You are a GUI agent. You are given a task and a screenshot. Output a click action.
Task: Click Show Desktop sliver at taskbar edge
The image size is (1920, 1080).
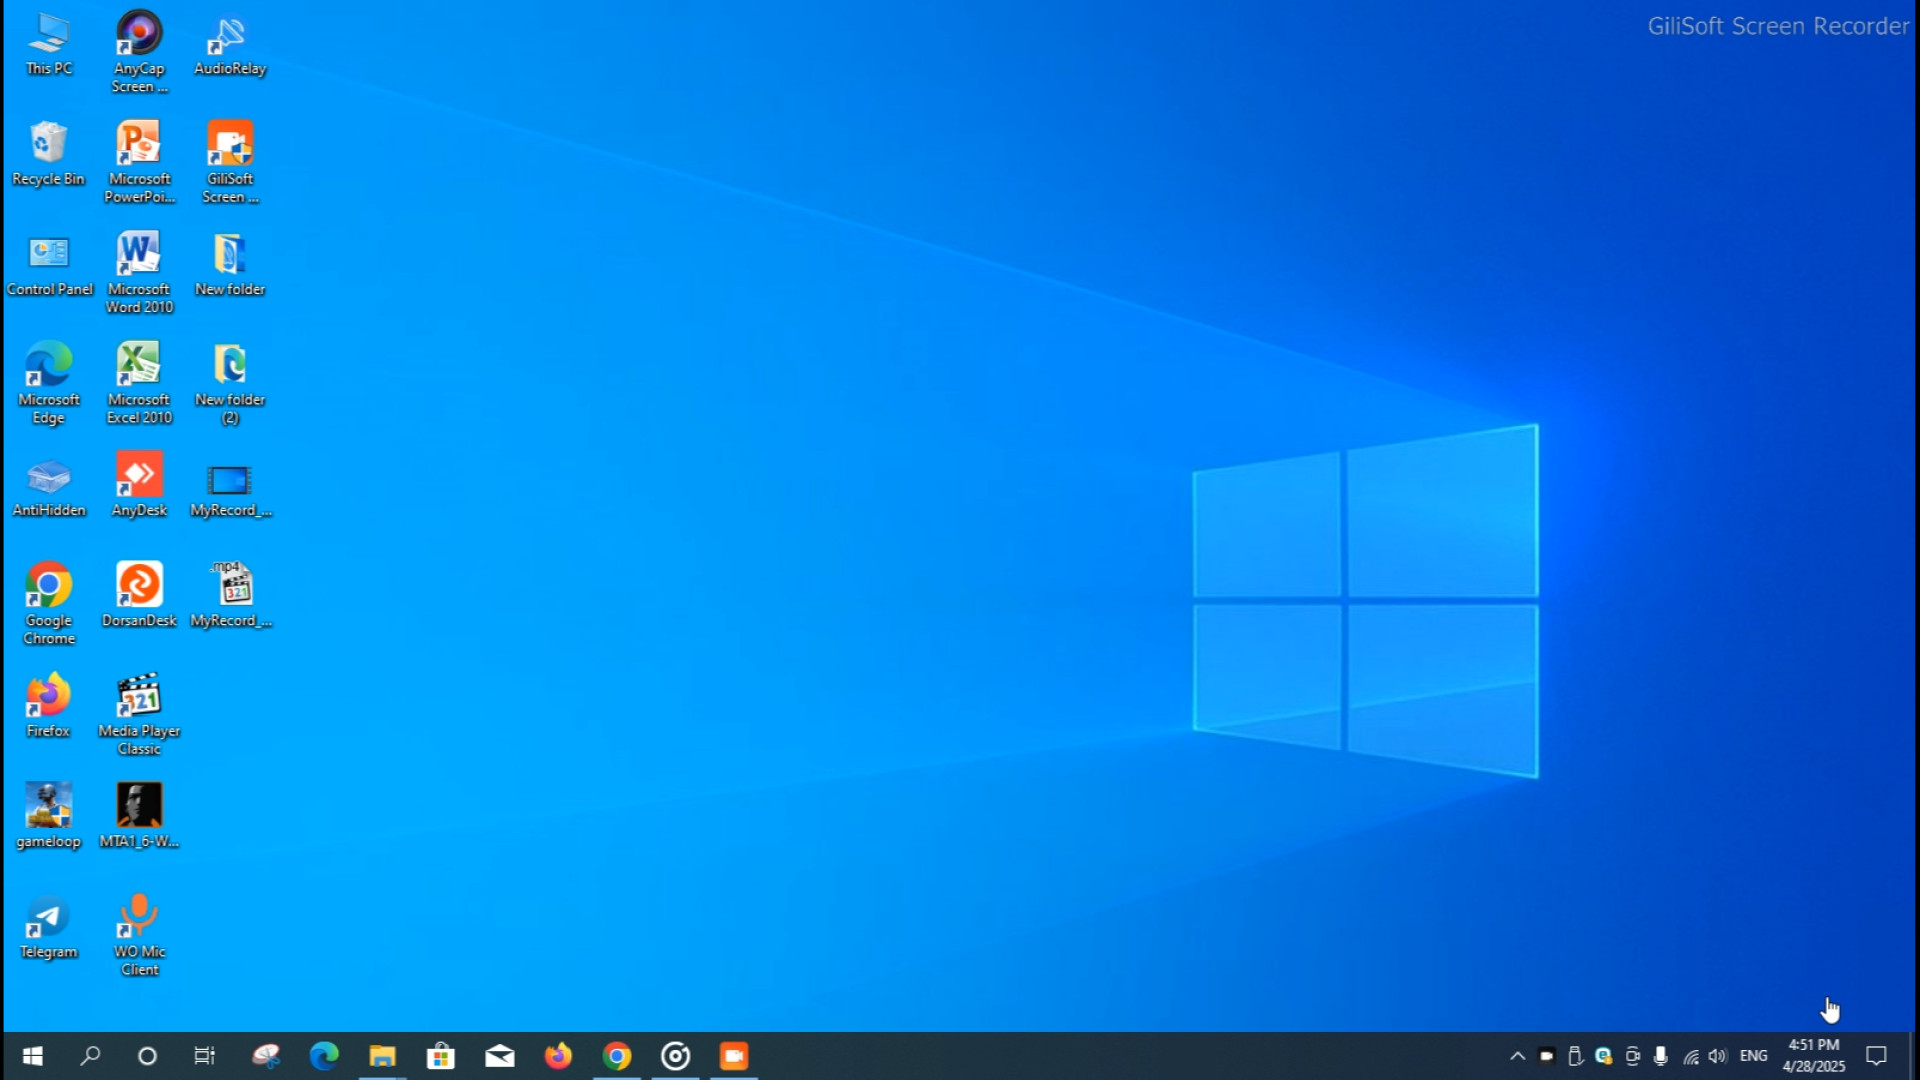tap(1915, 1056)
